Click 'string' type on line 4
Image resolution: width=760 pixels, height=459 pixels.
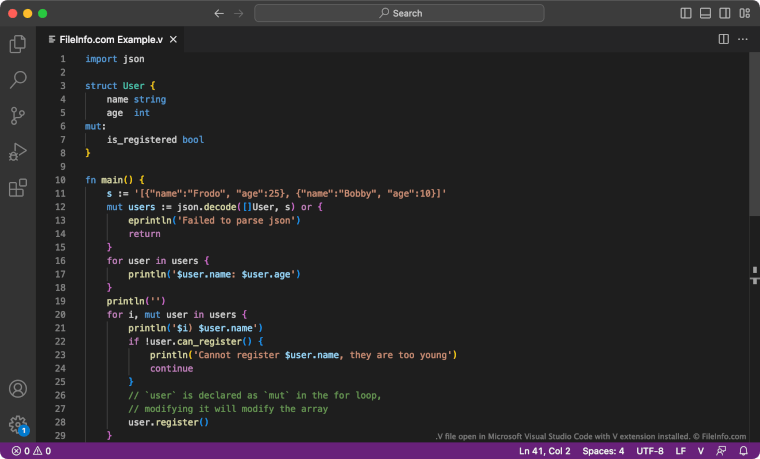[150, 99]
